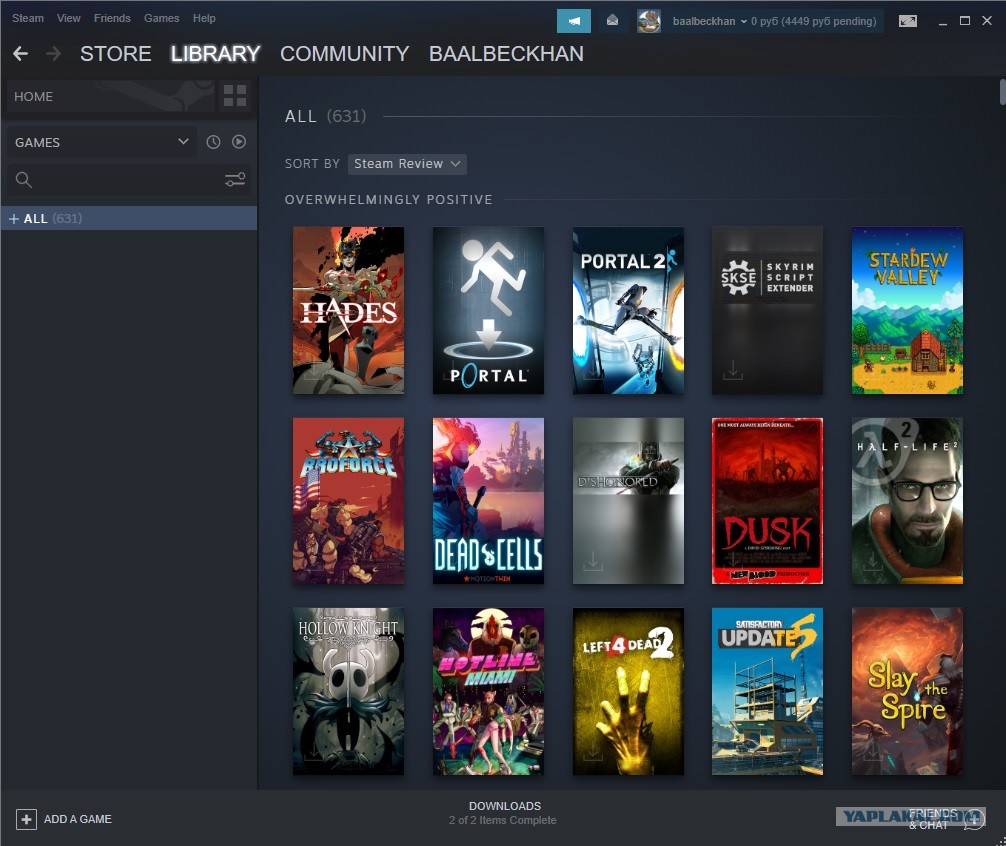Open the Sort By Steam Review dropdown
Viewport: 1006px width, 846px height.
tap(407, 164)
